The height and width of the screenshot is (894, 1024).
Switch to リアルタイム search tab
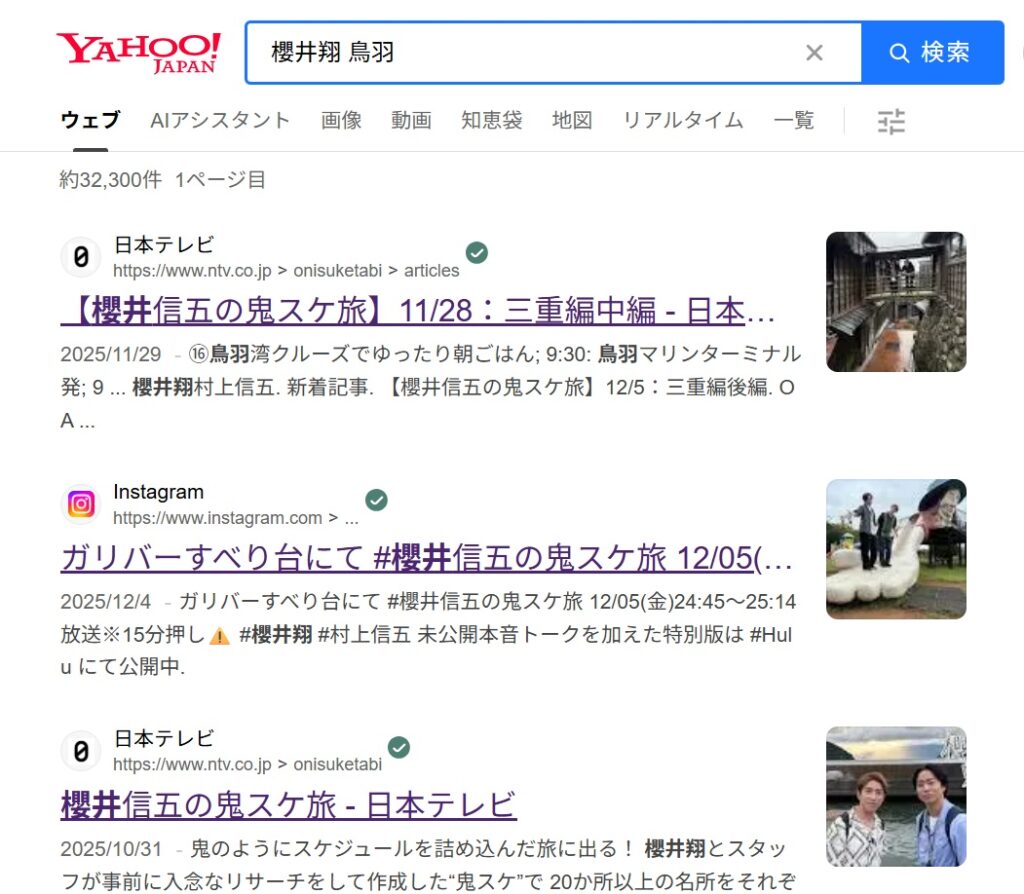pos(682,121)
